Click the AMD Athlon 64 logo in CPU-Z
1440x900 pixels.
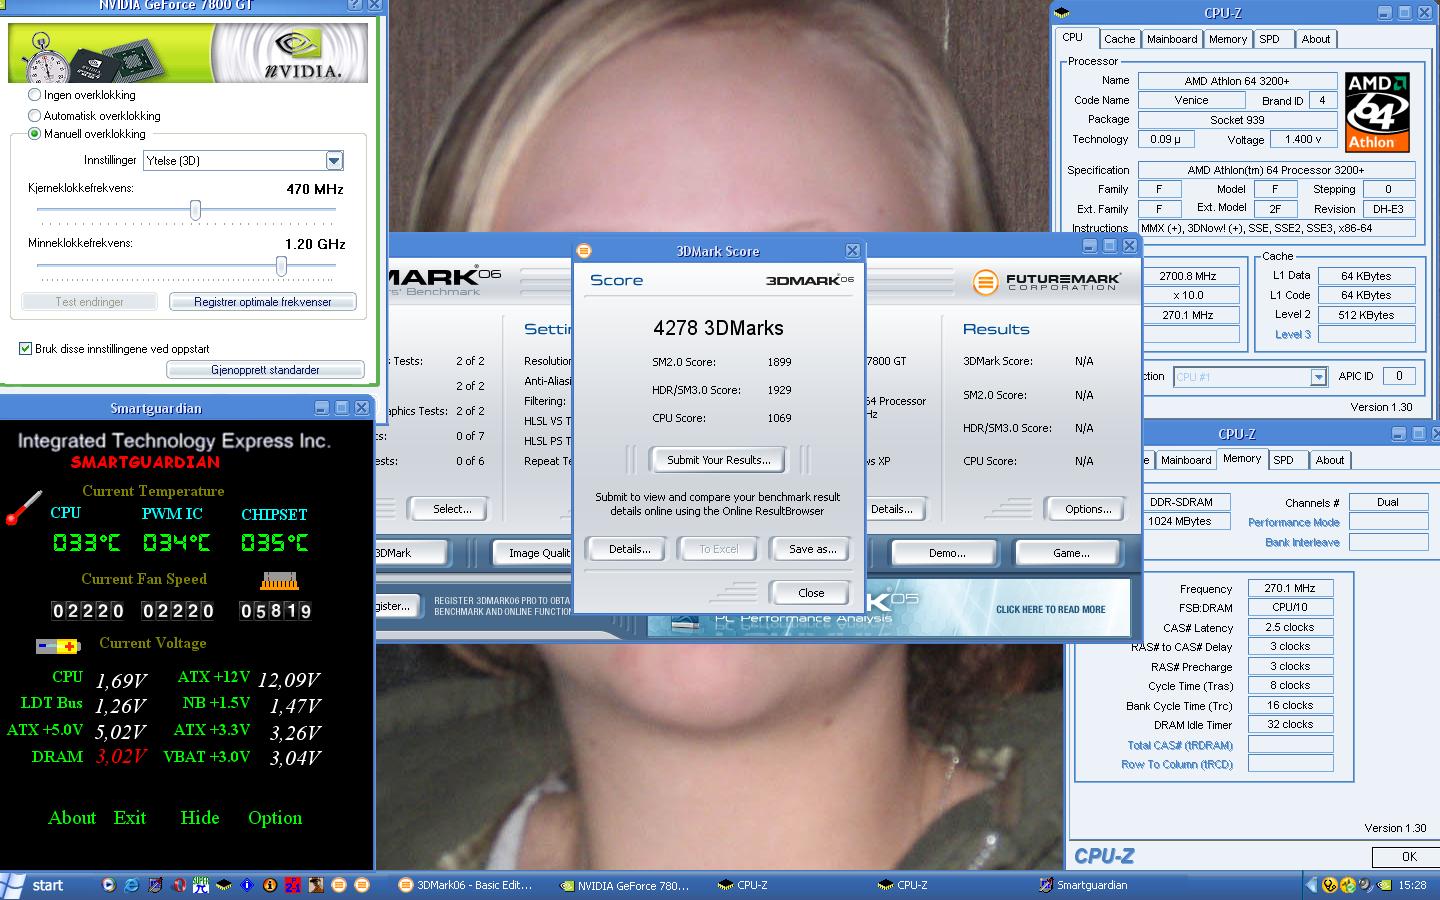1377,111
